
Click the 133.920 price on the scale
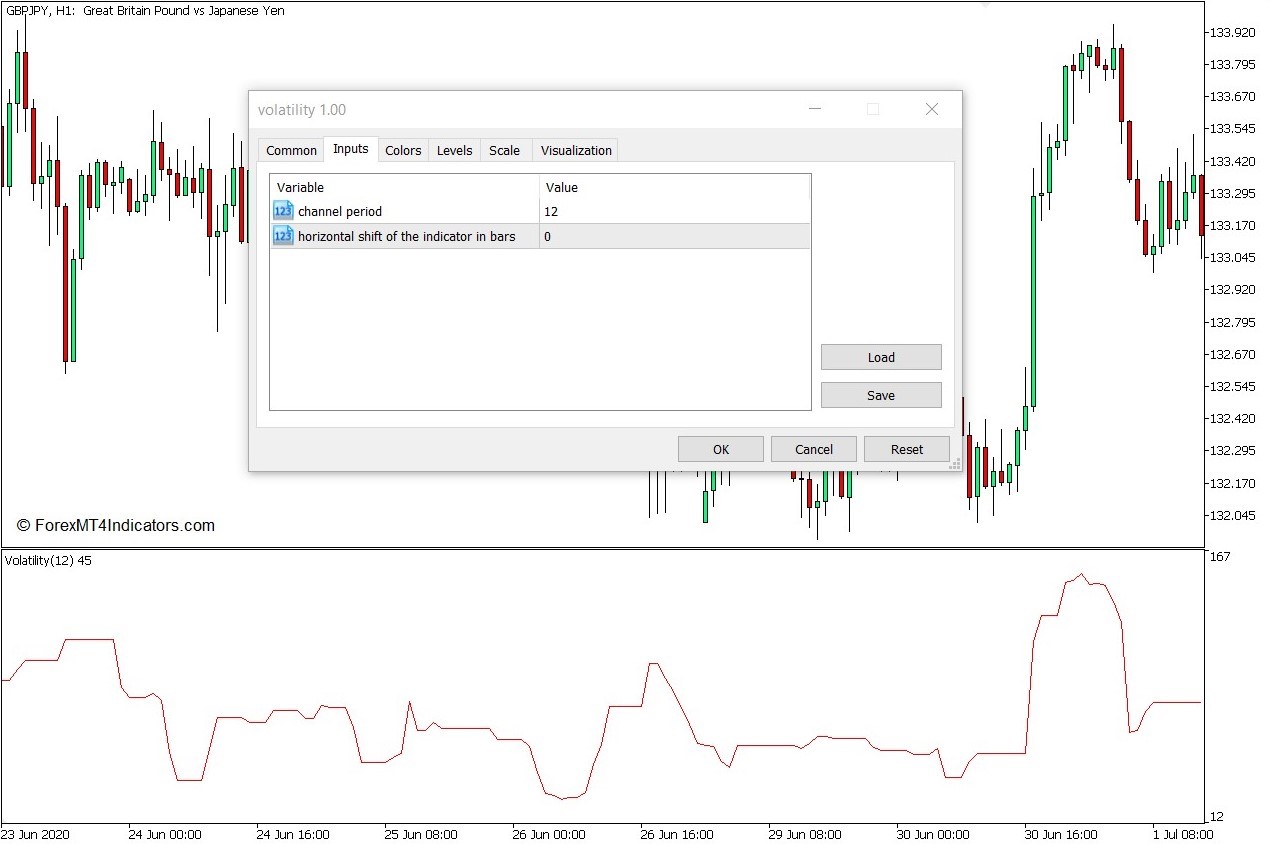(x=1232, y=32)
